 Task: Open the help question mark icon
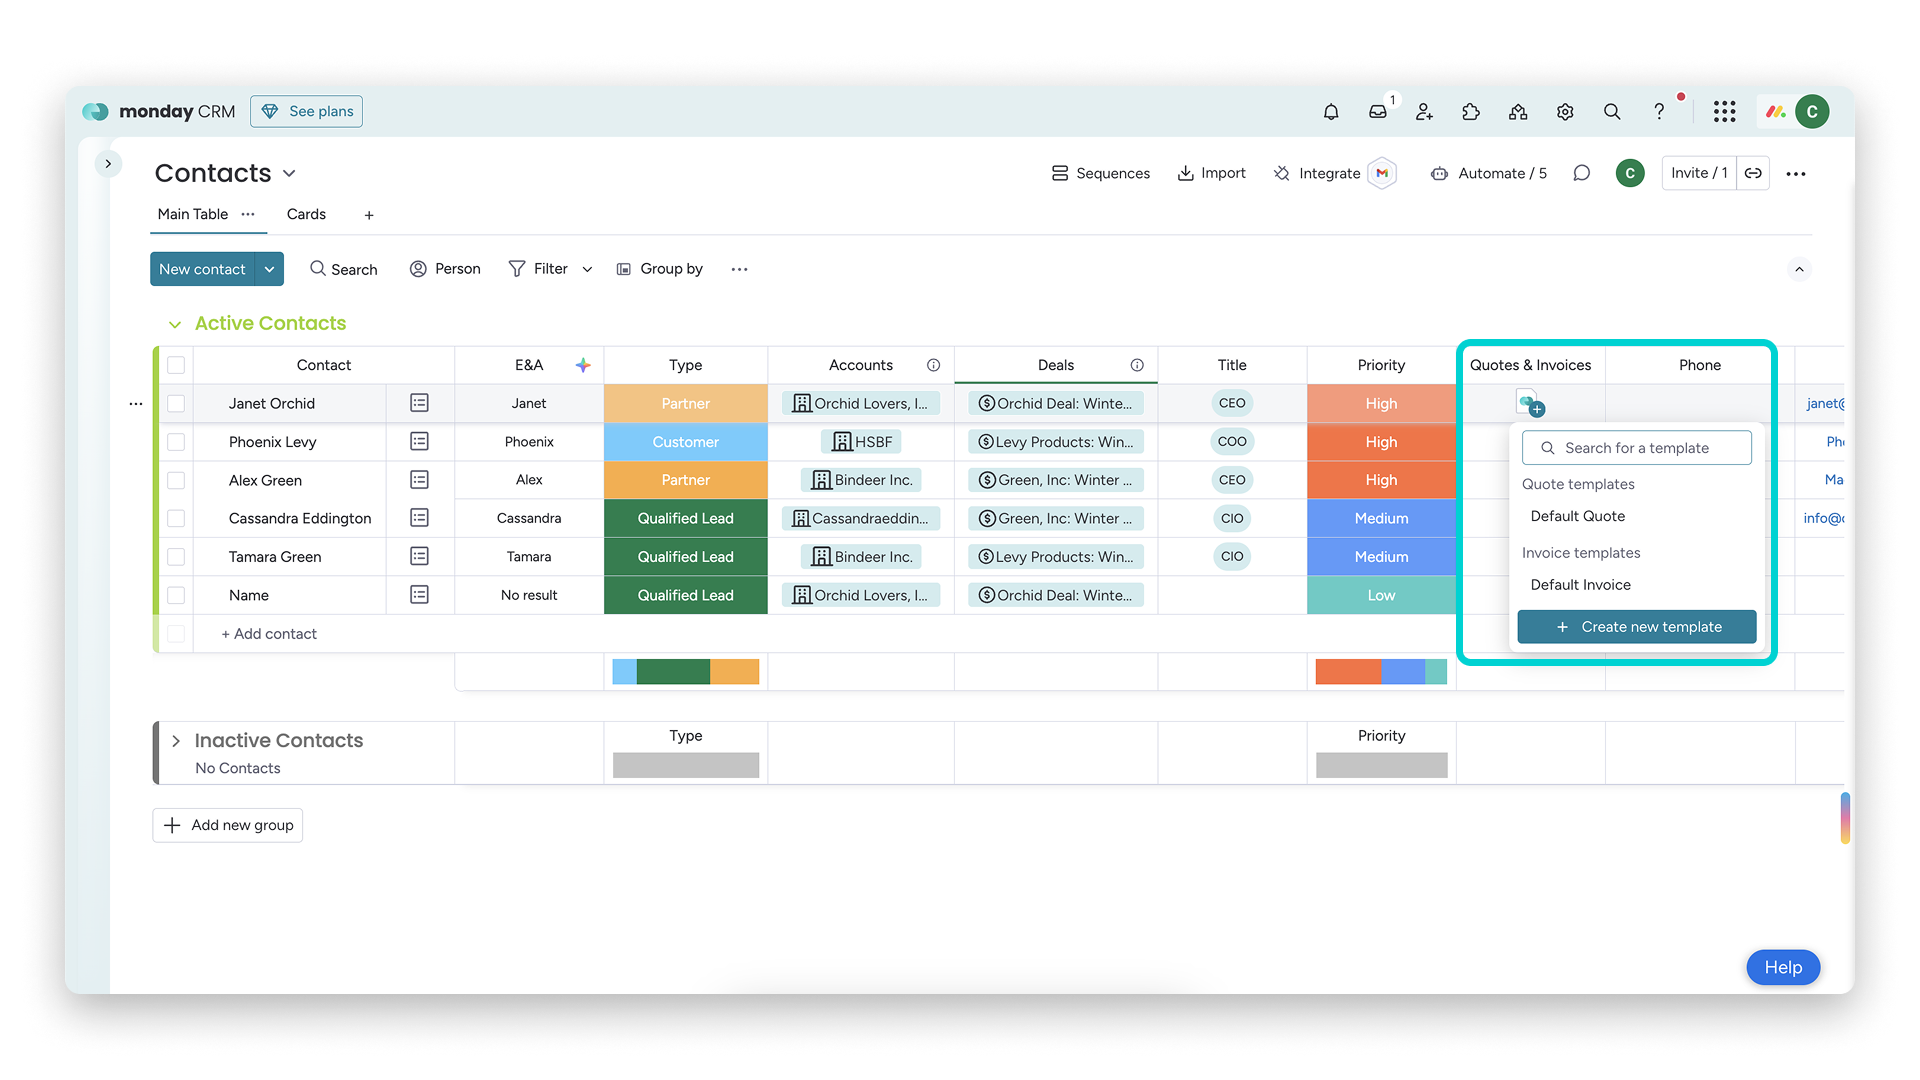pos(1659,112)
